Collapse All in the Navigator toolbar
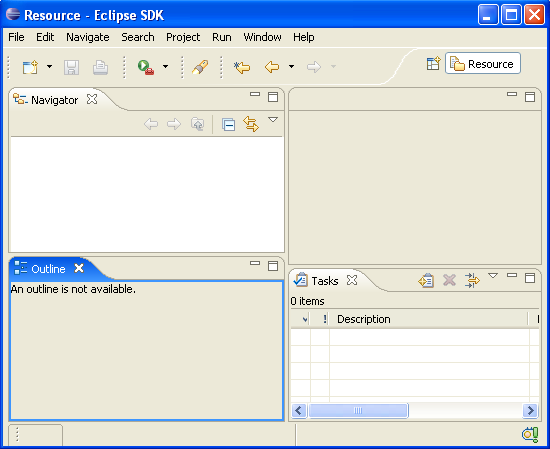Viewport: 550px width, 449px height. (x=228, y=124)
